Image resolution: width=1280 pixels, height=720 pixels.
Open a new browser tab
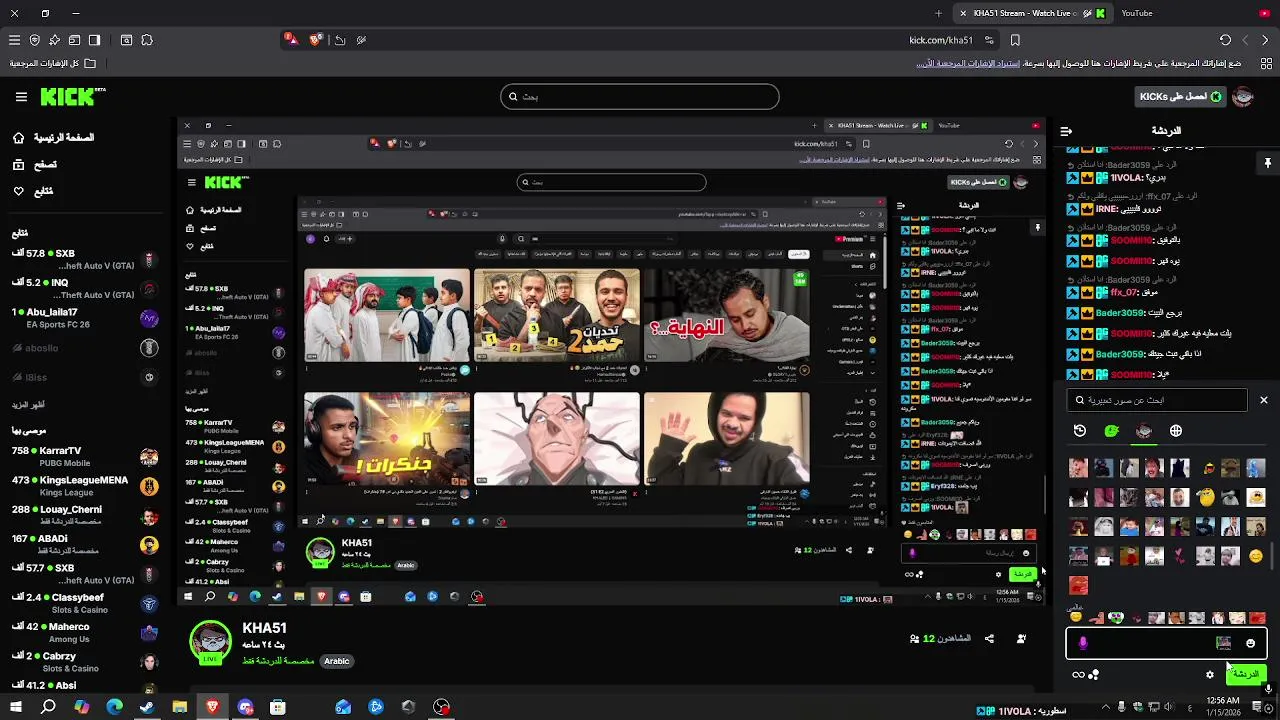coord(938,13)
